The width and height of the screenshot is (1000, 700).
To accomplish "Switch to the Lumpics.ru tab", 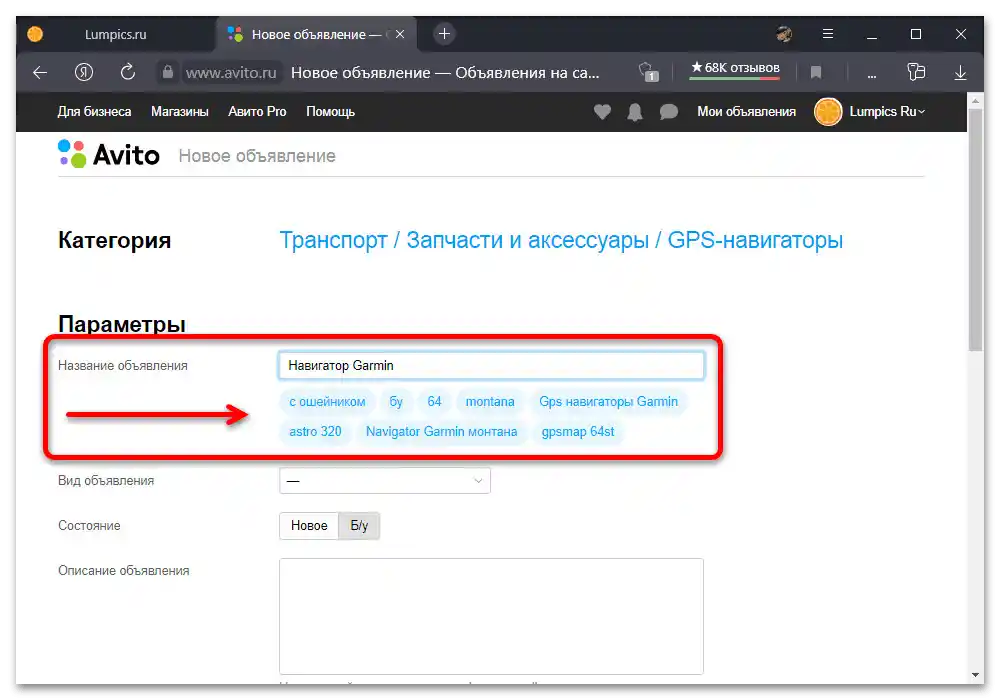I will [x=115, y=34].
